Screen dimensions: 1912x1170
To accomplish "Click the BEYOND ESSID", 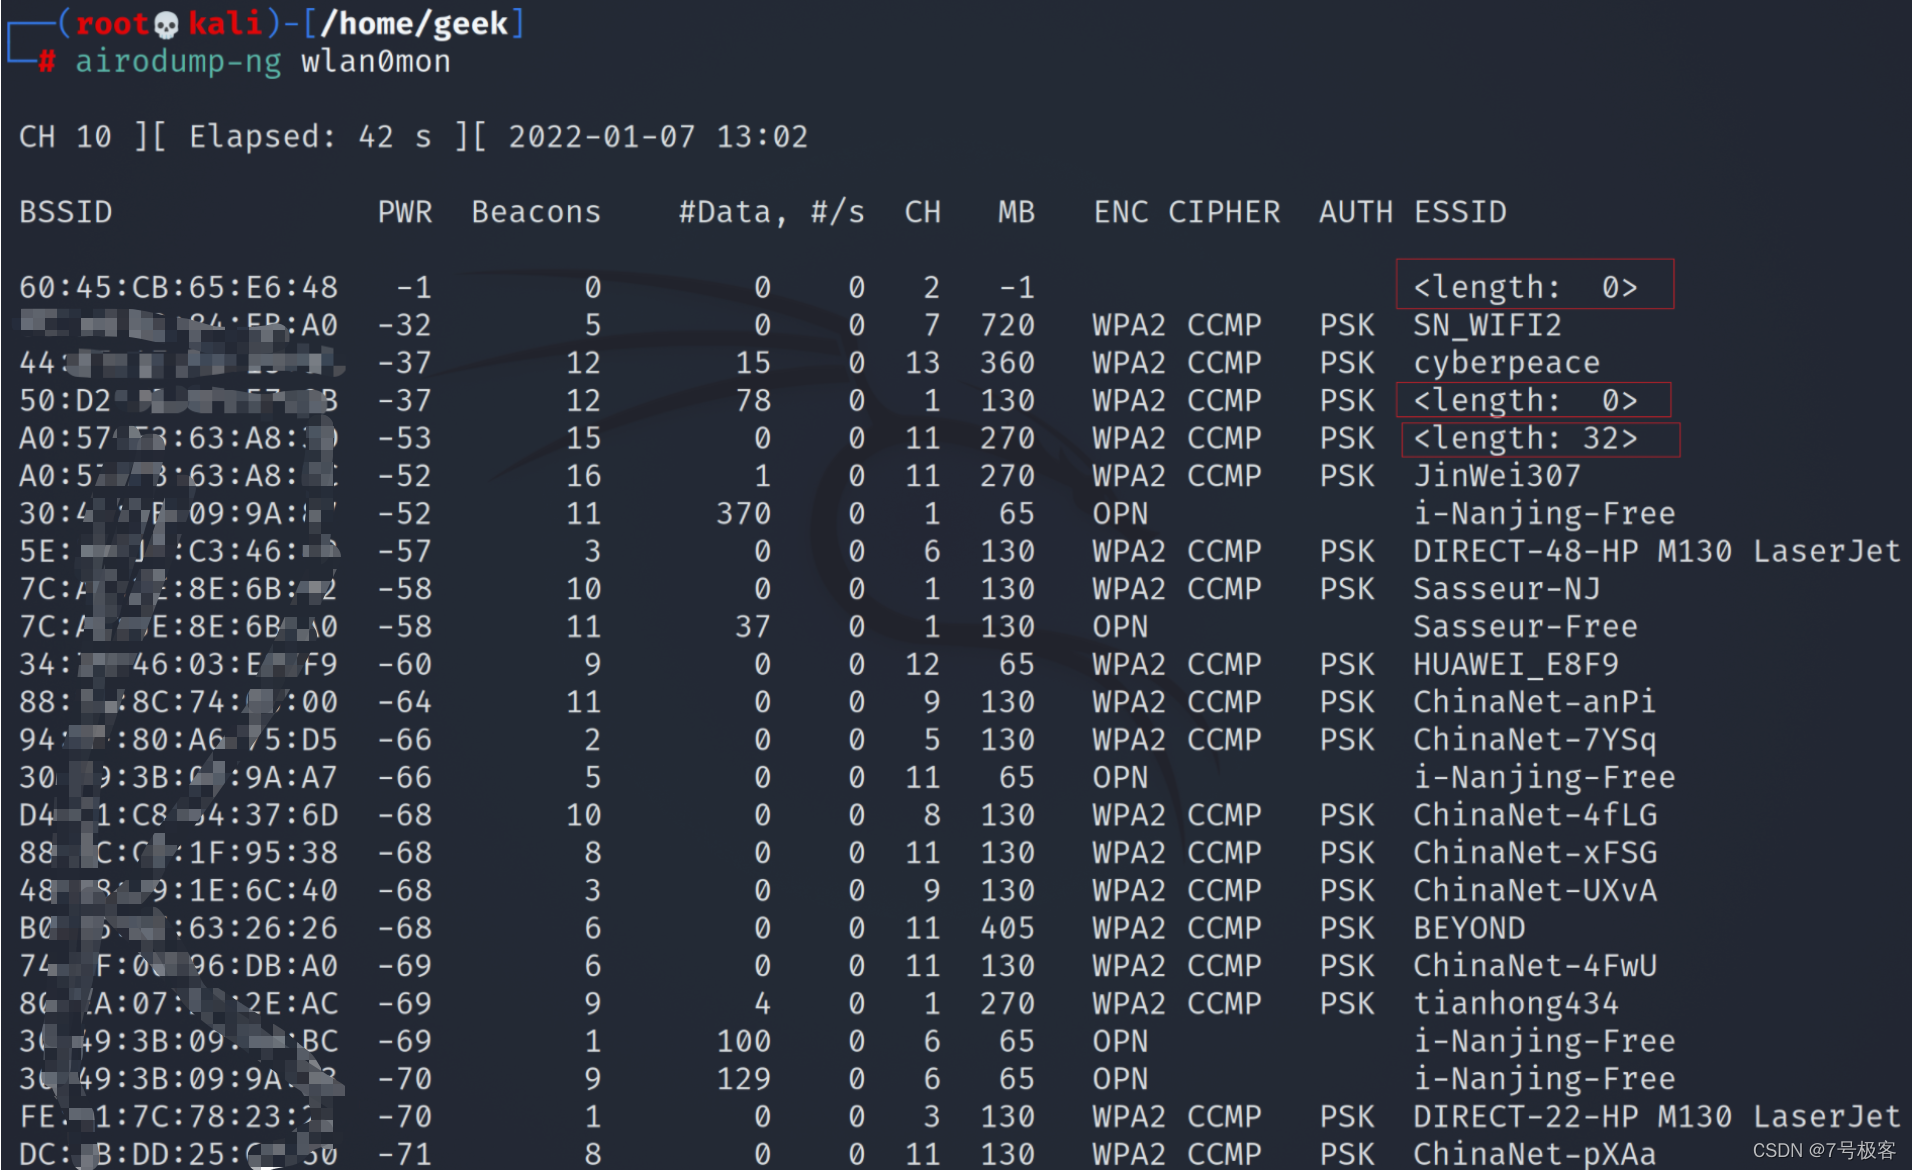I will (x=1469, y=928).
